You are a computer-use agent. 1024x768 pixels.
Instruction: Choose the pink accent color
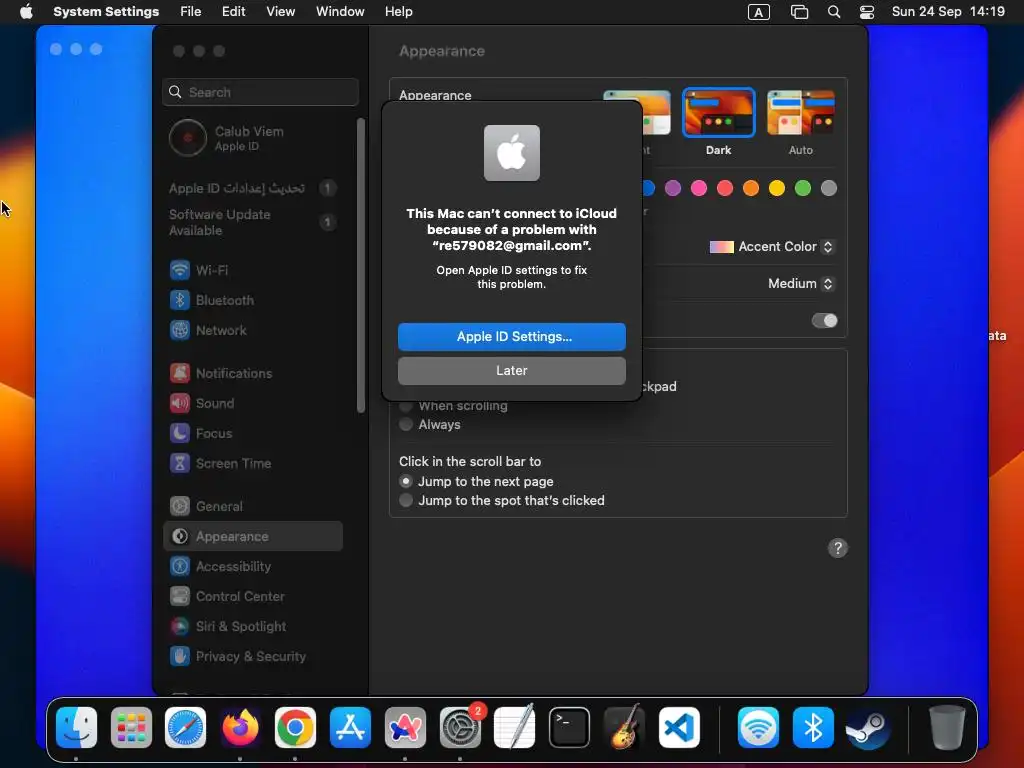(699, 188)
